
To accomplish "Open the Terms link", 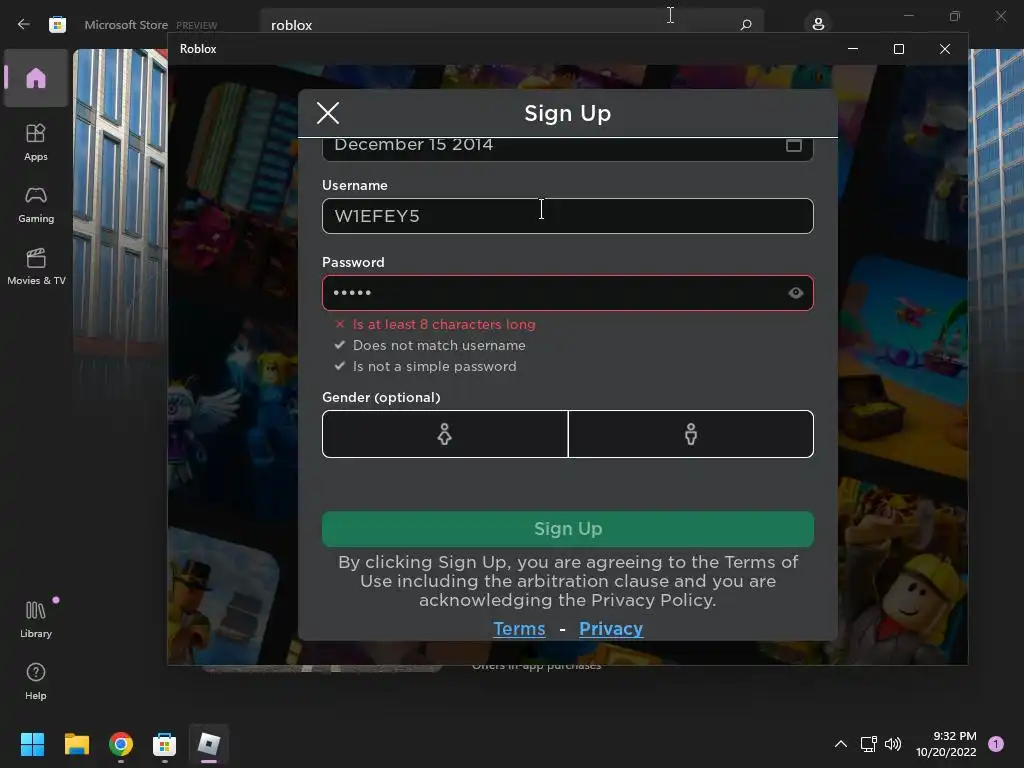I will coord(519,628).
